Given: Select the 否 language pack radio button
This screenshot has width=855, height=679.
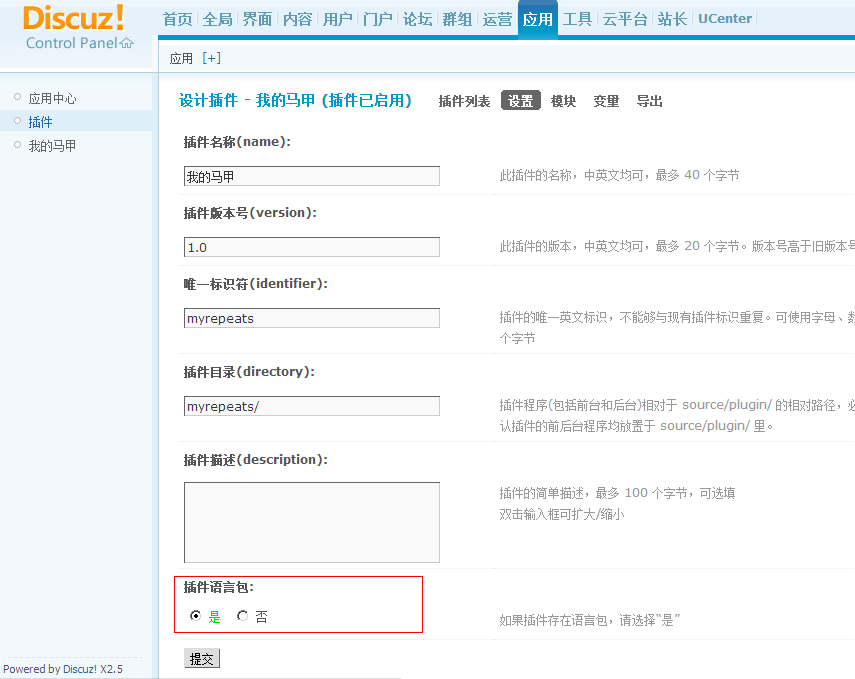Looking at the screenshot, I should tap(242, 617).
